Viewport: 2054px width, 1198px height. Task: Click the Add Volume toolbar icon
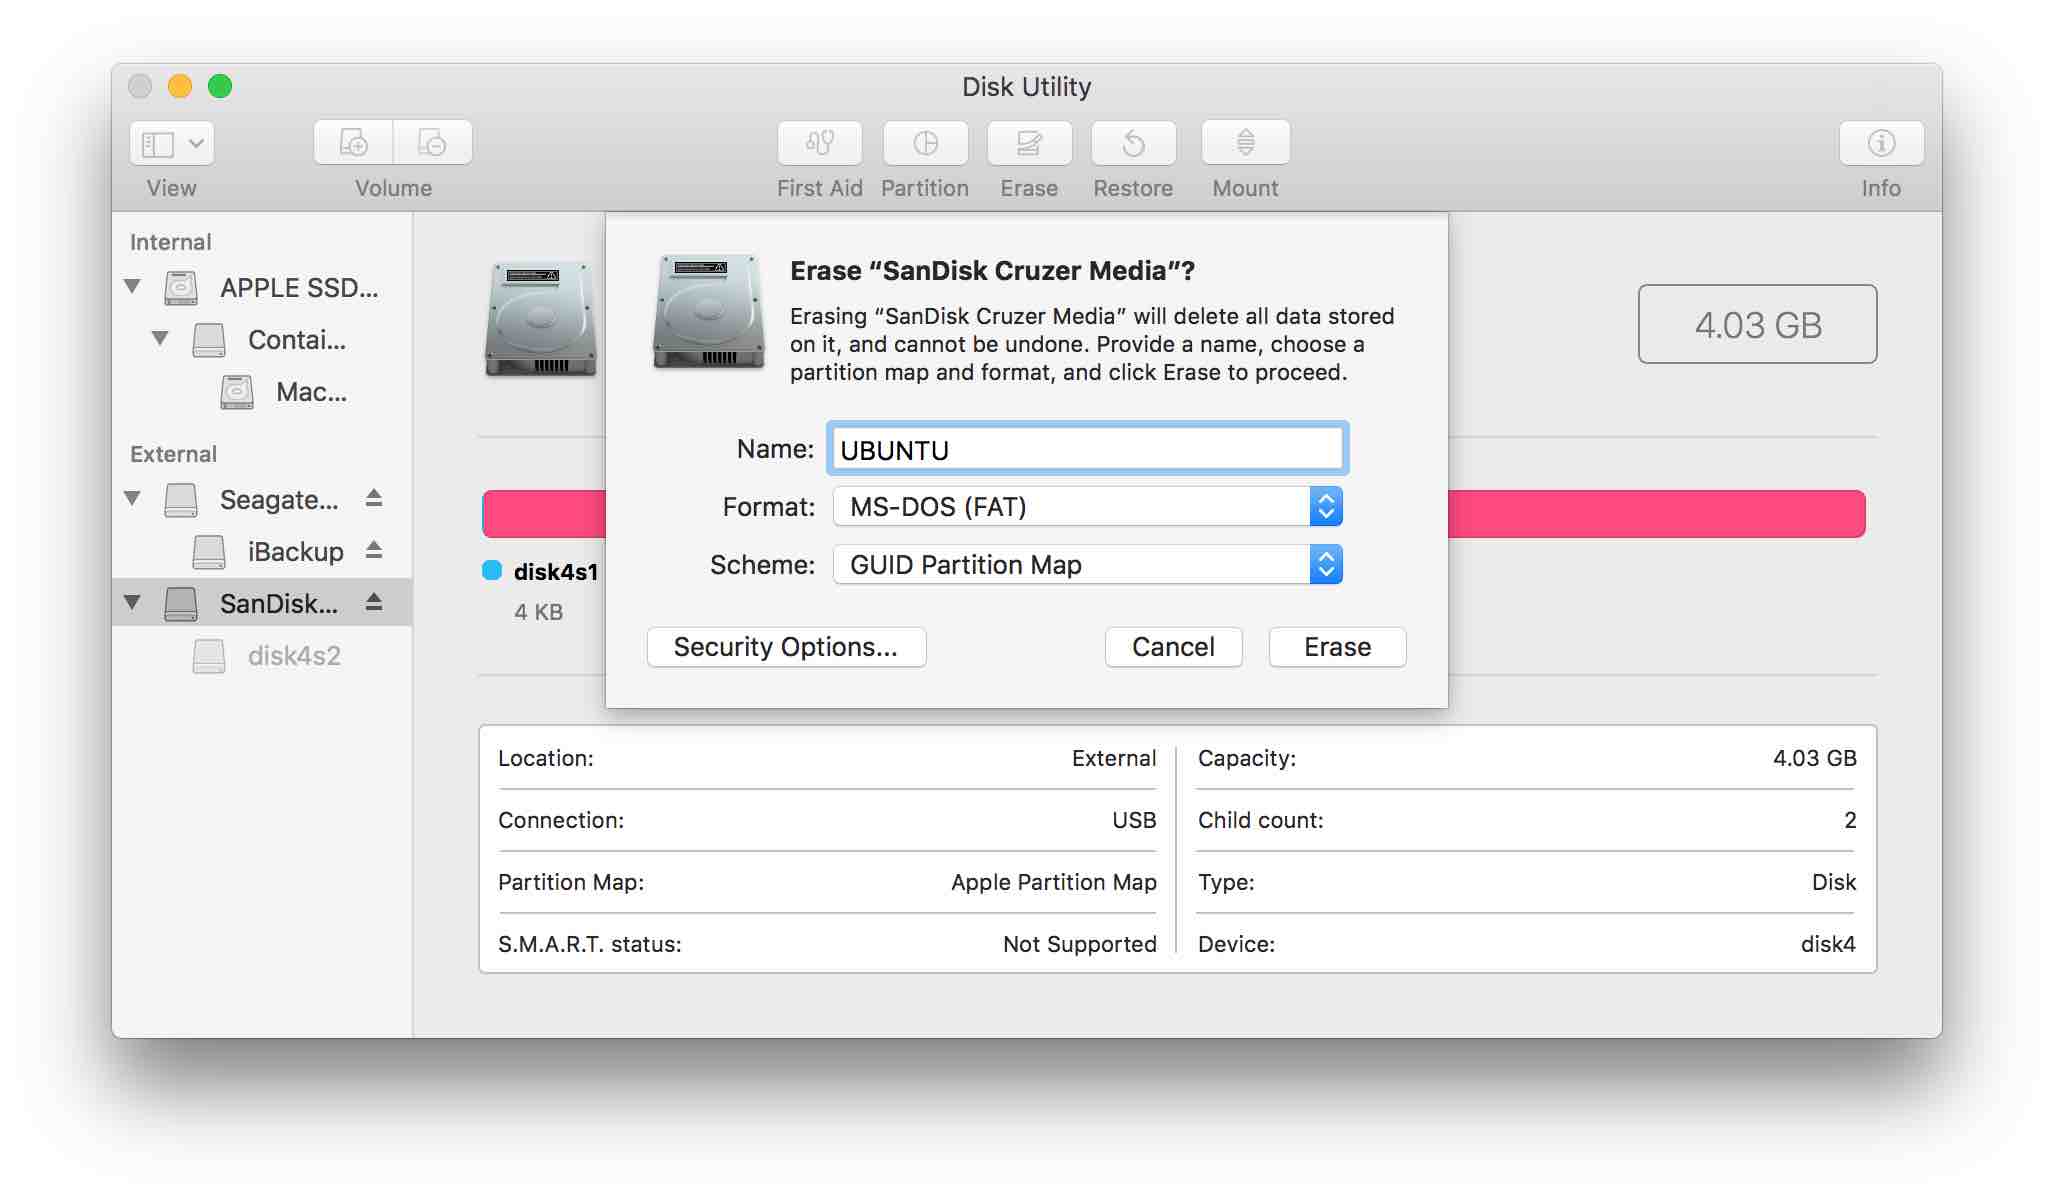(353, 143)
